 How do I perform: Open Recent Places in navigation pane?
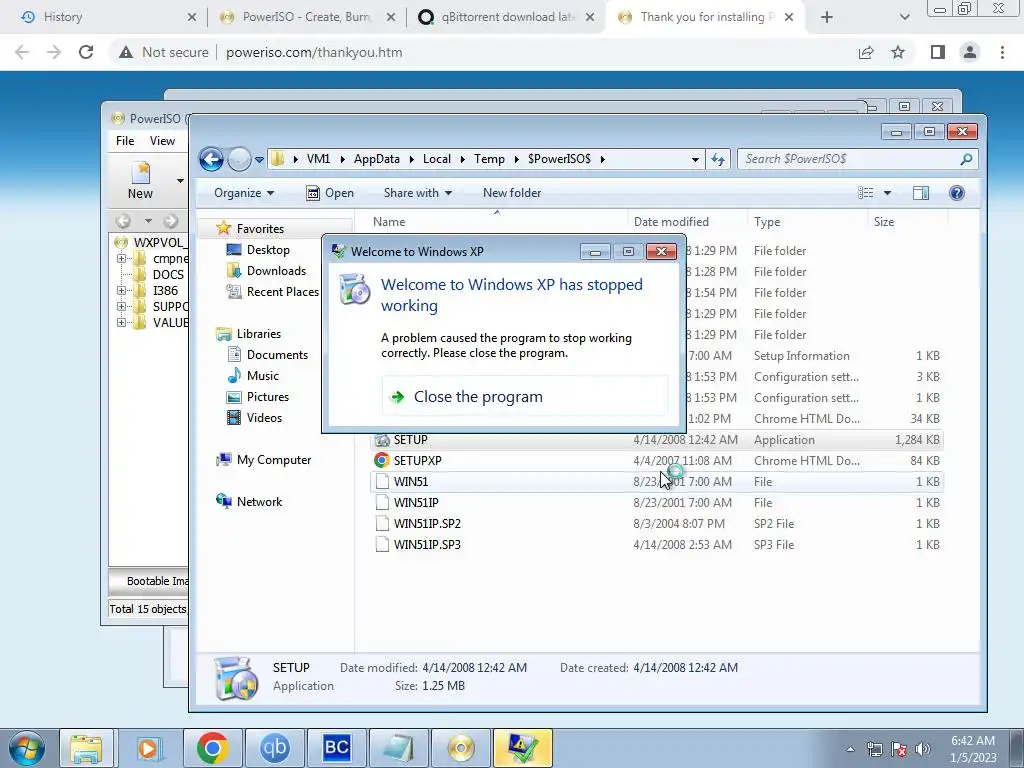(x=272, y=291)
